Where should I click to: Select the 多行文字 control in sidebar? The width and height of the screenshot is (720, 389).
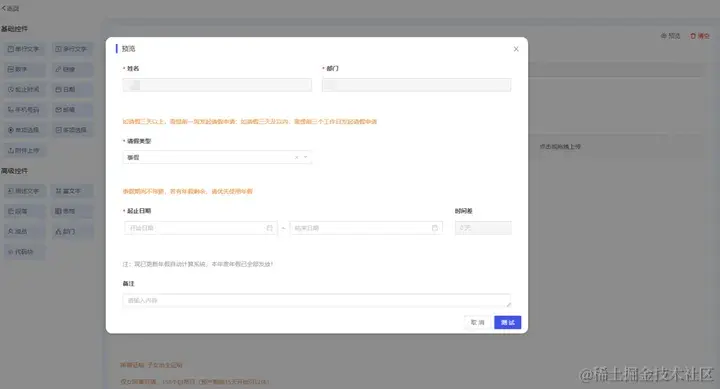click(72, 49)
